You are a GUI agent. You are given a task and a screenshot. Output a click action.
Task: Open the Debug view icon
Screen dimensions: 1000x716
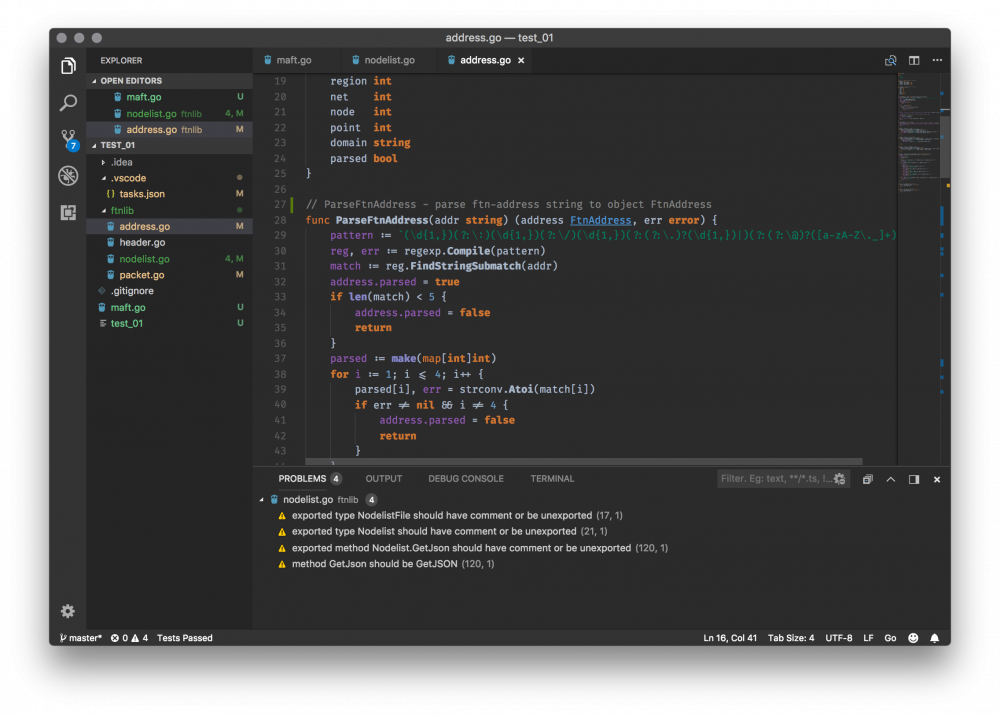(68, 176)
